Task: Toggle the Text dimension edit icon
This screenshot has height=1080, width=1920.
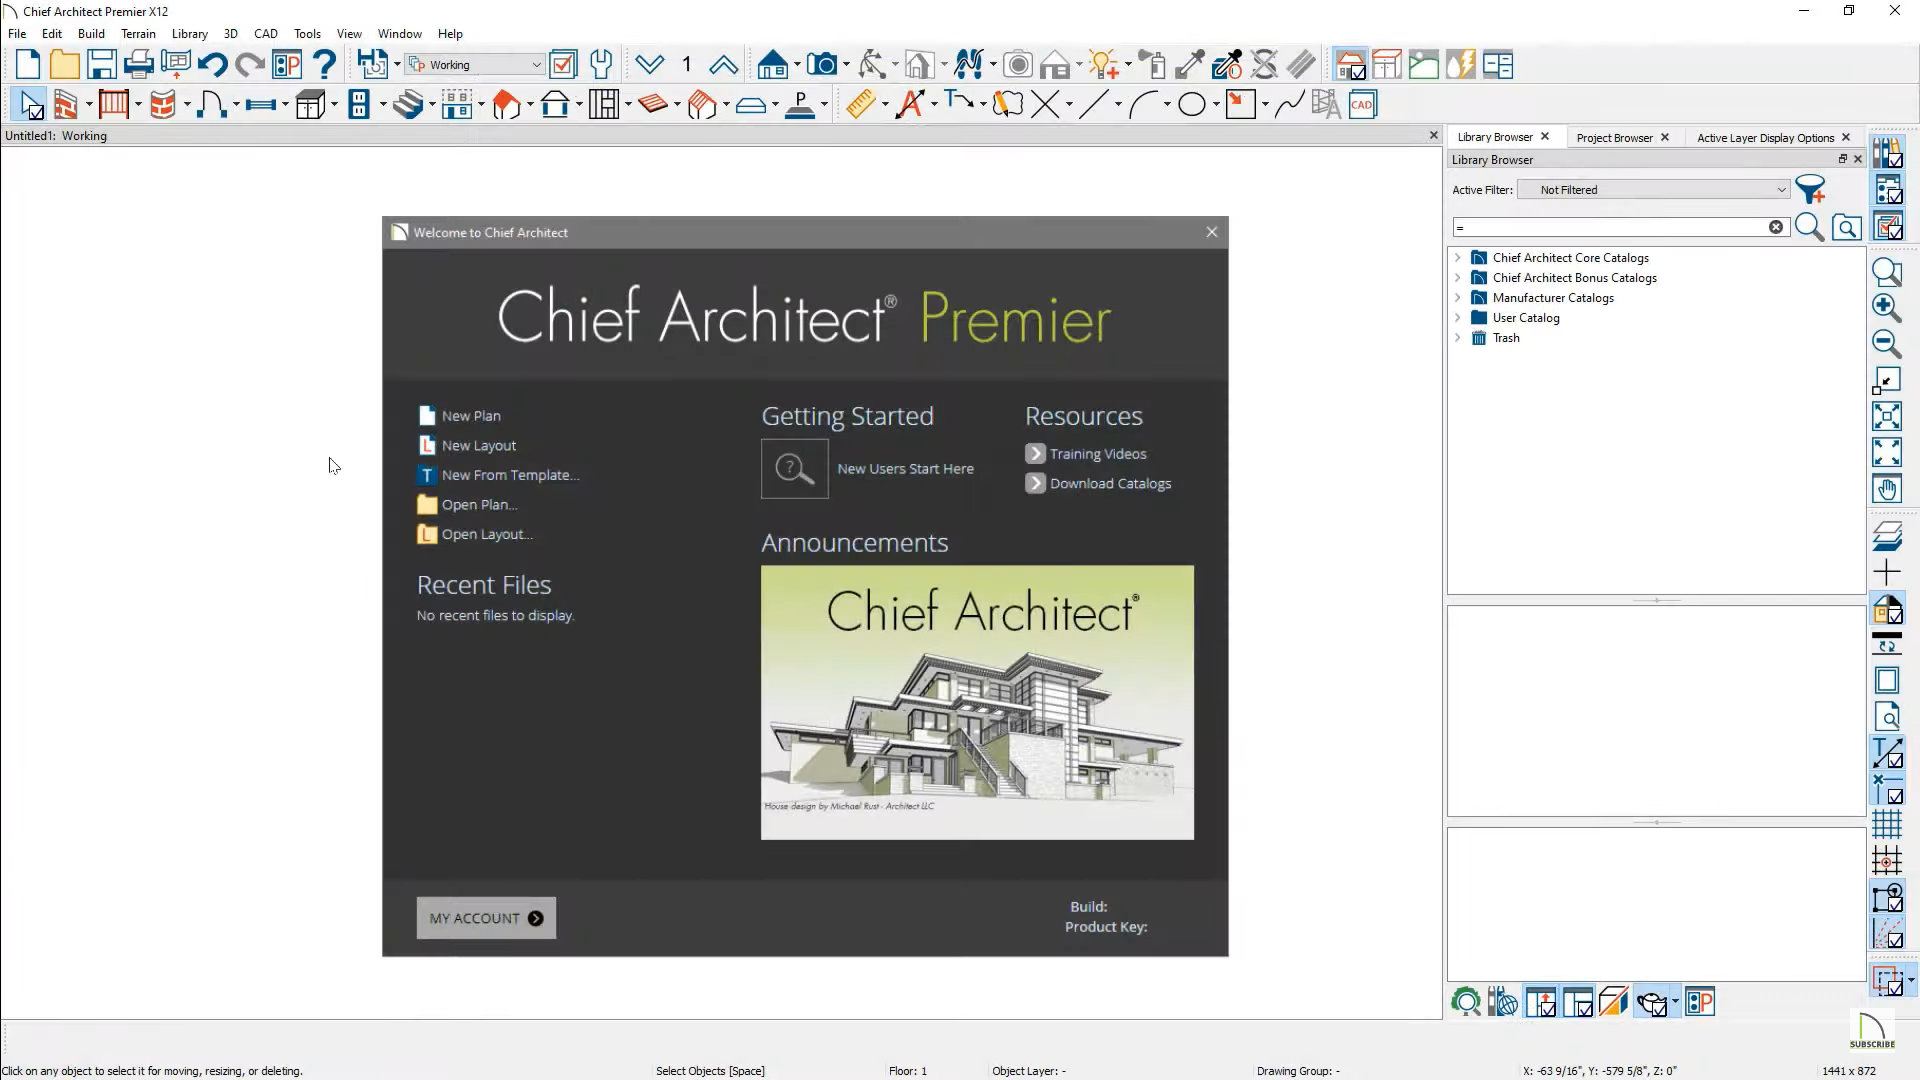Action: 1887,753
